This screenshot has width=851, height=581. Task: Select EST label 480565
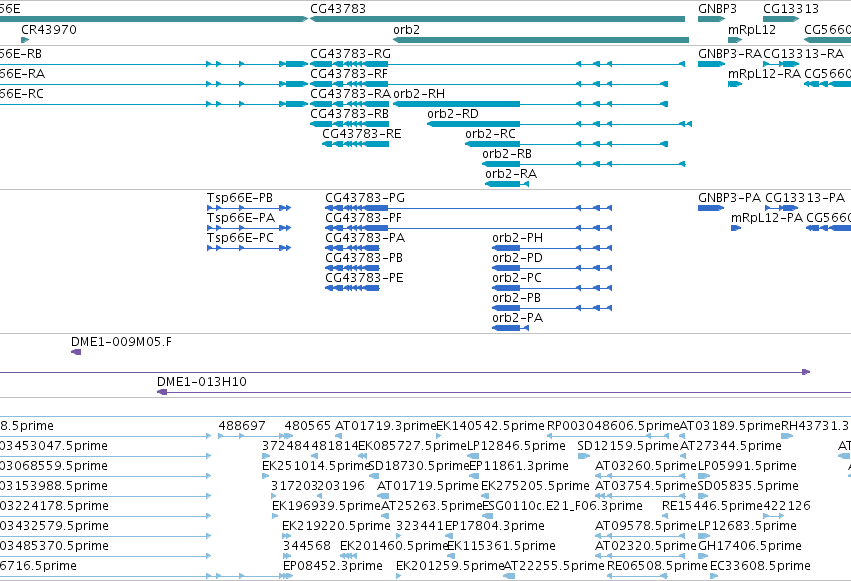click(x=307, y=426)
